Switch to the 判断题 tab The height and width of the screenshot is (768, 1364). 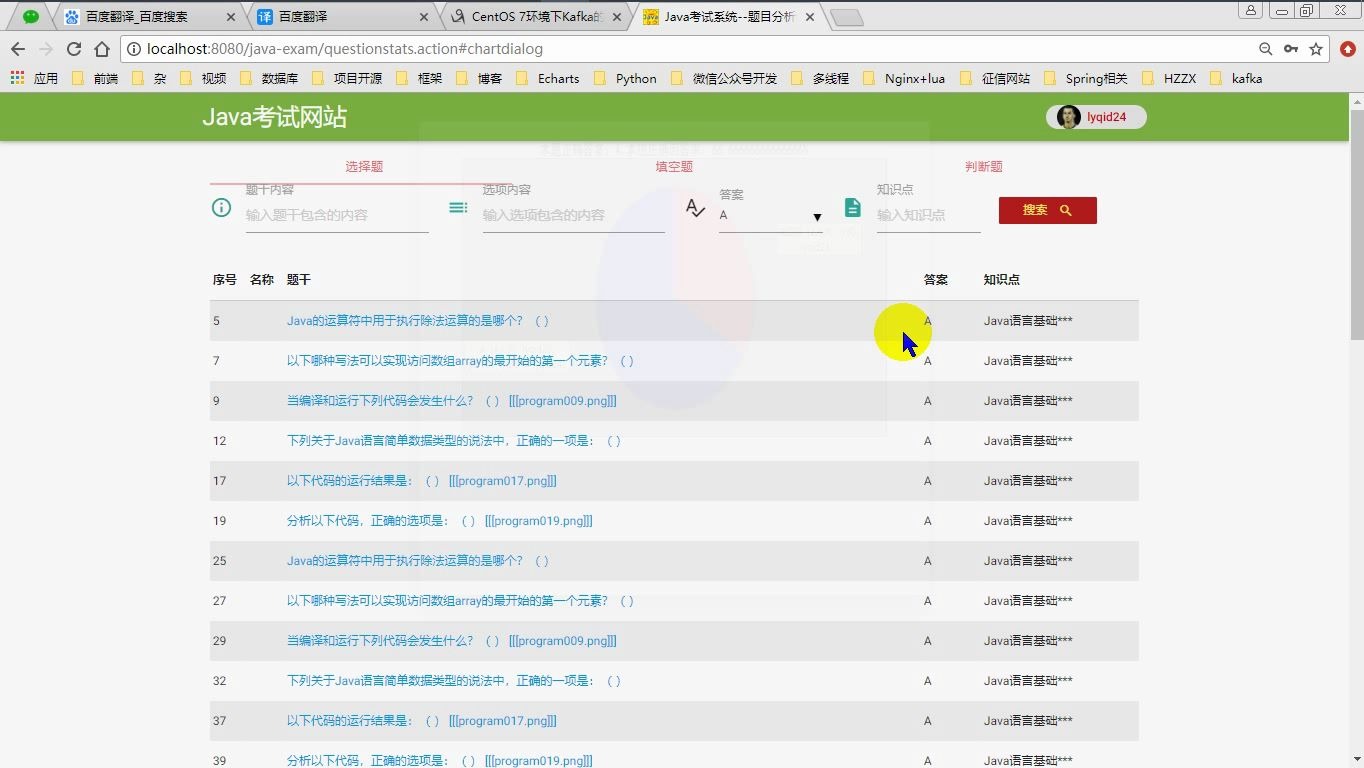point(983,167)
